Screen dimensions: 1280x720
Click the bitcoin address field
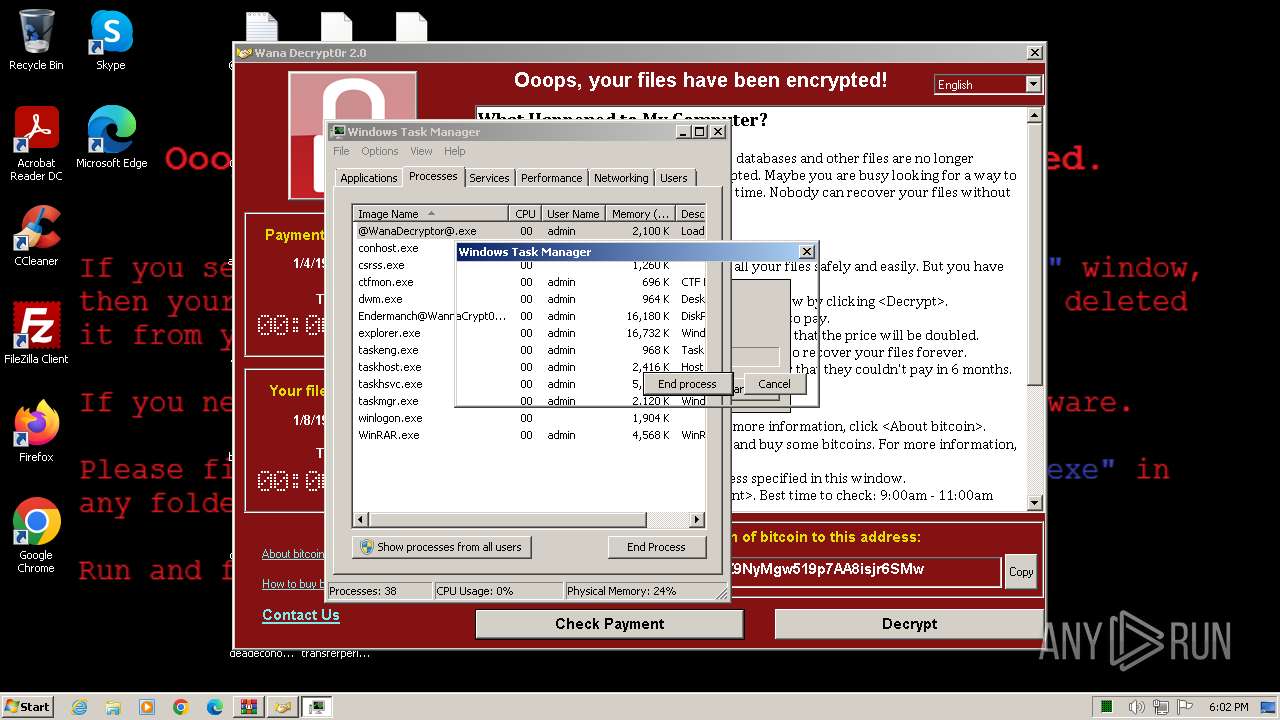[x=865, y=570]
